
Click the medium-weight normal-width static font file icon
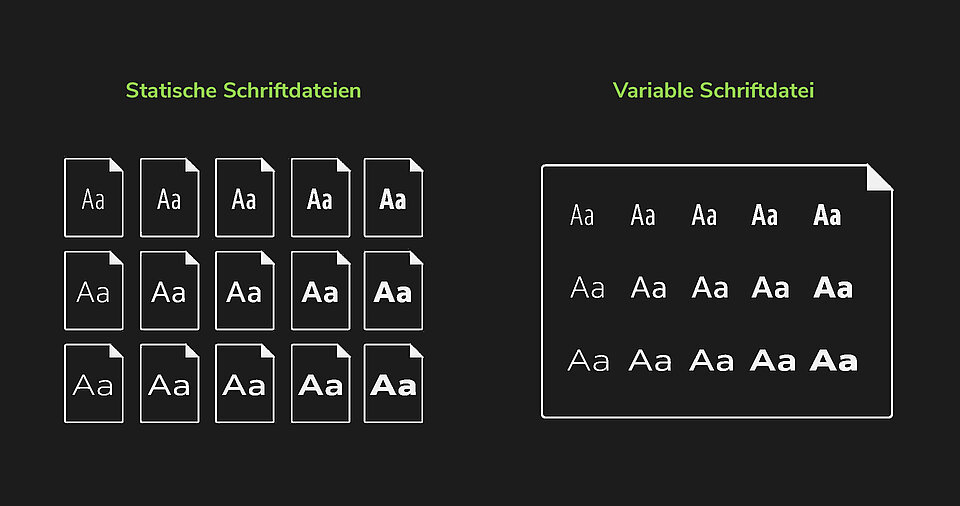tap(245, 291)
